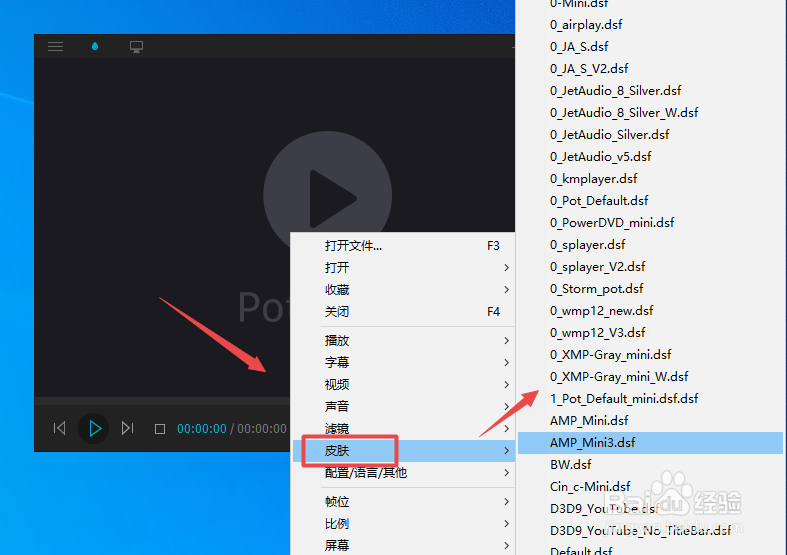The width and height of the screenshot is (787, 555).
Task: Expand arrow beside 播放
Action: point(506,340)
